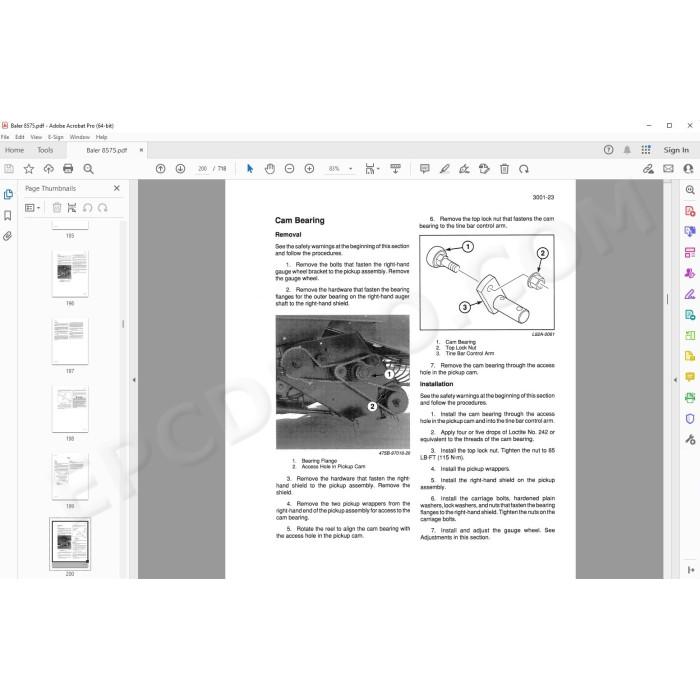Screen dimensions: 700x700
Task: Zoom out with minus icon
Action: coord(289,169)
